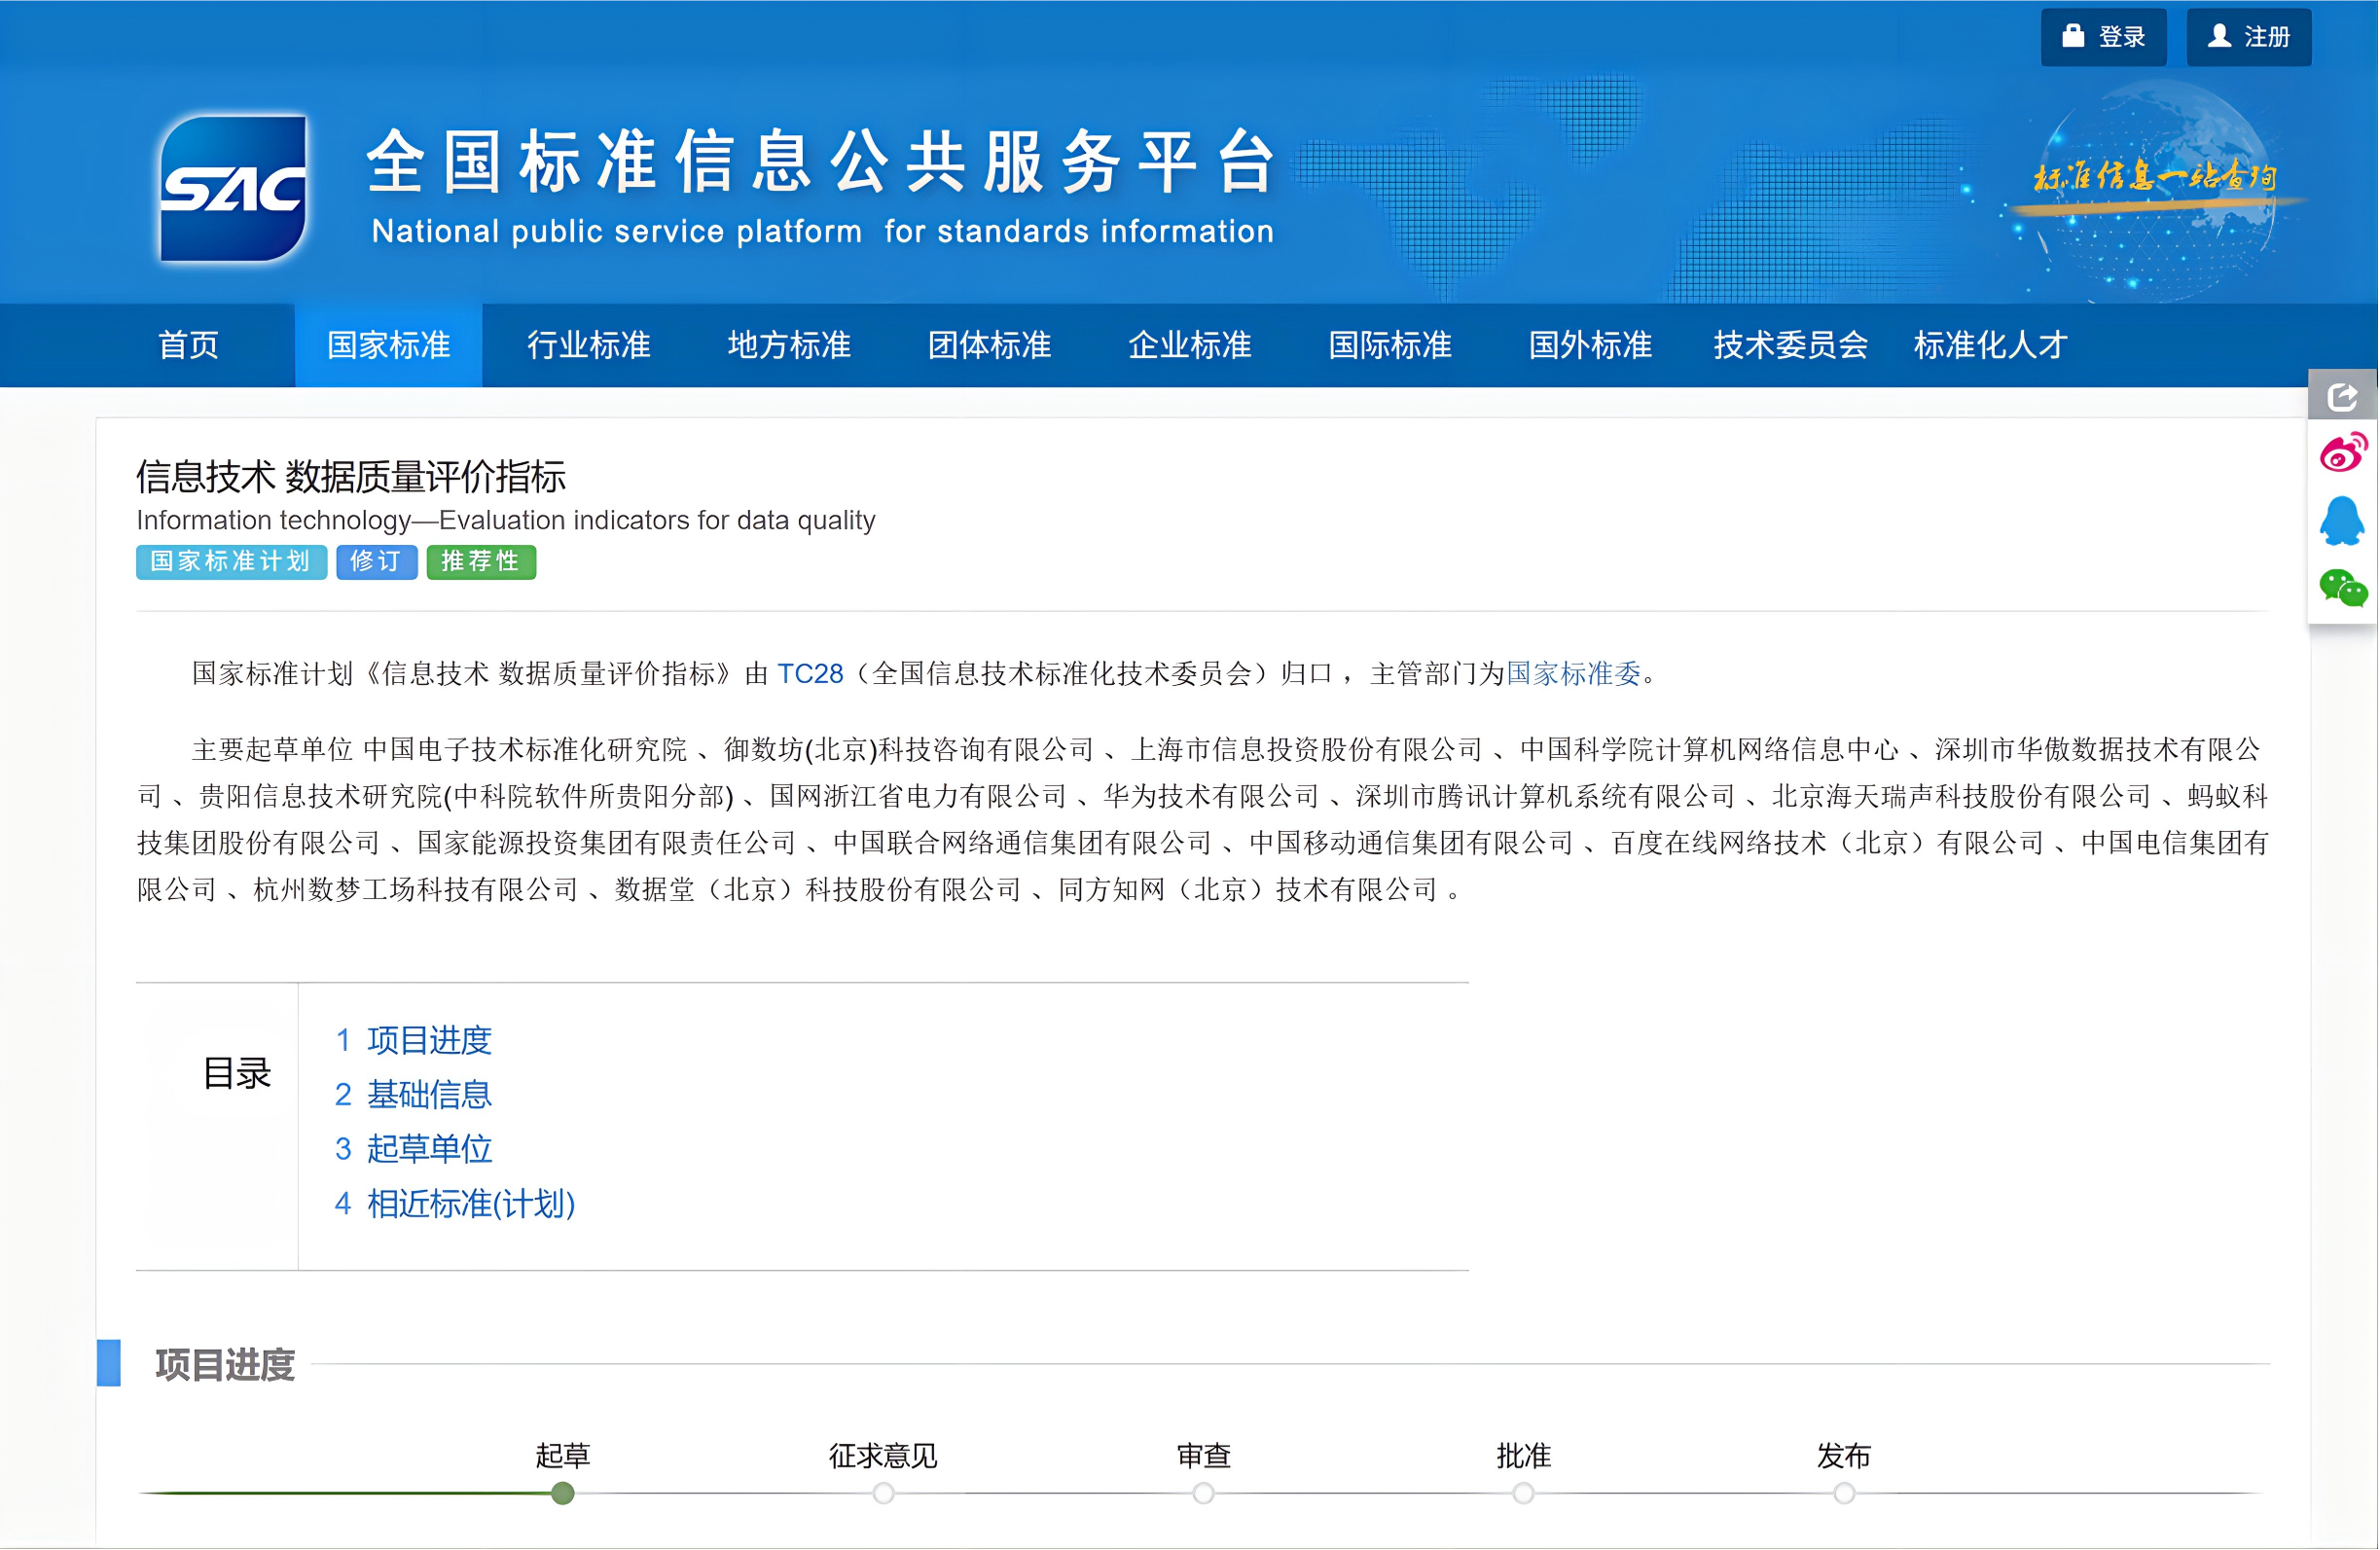The height and width of the screenshot is (1550, 2380).
Task: Click the SAC logo
Action: [234, 189]
